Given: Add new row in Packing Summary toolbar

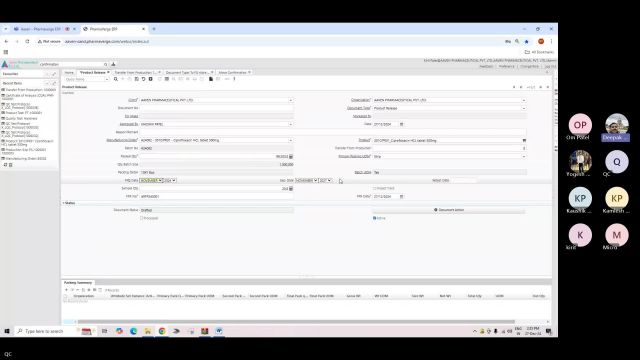Looking at the screenshot, I should [66, 290].
